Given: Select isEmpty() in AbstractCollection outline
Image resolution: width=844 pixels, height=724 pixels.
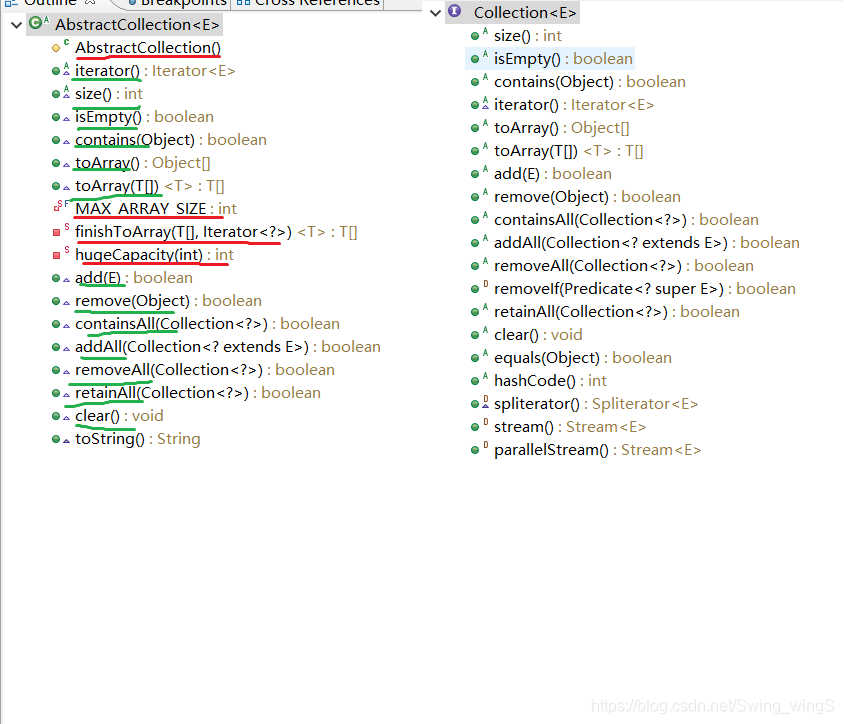Looking at the screenshot, I should point(144,117).
